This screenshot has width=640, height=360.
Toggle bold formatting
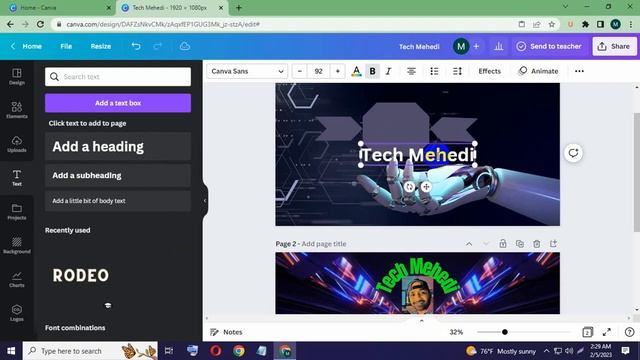[x=372, y=71]
